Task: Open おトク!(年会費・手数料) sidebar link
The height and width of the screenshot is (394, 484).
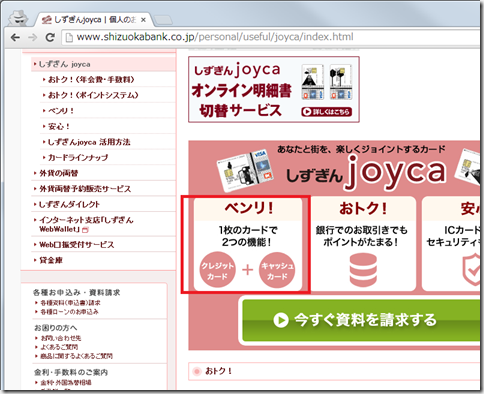Action: 91,79
